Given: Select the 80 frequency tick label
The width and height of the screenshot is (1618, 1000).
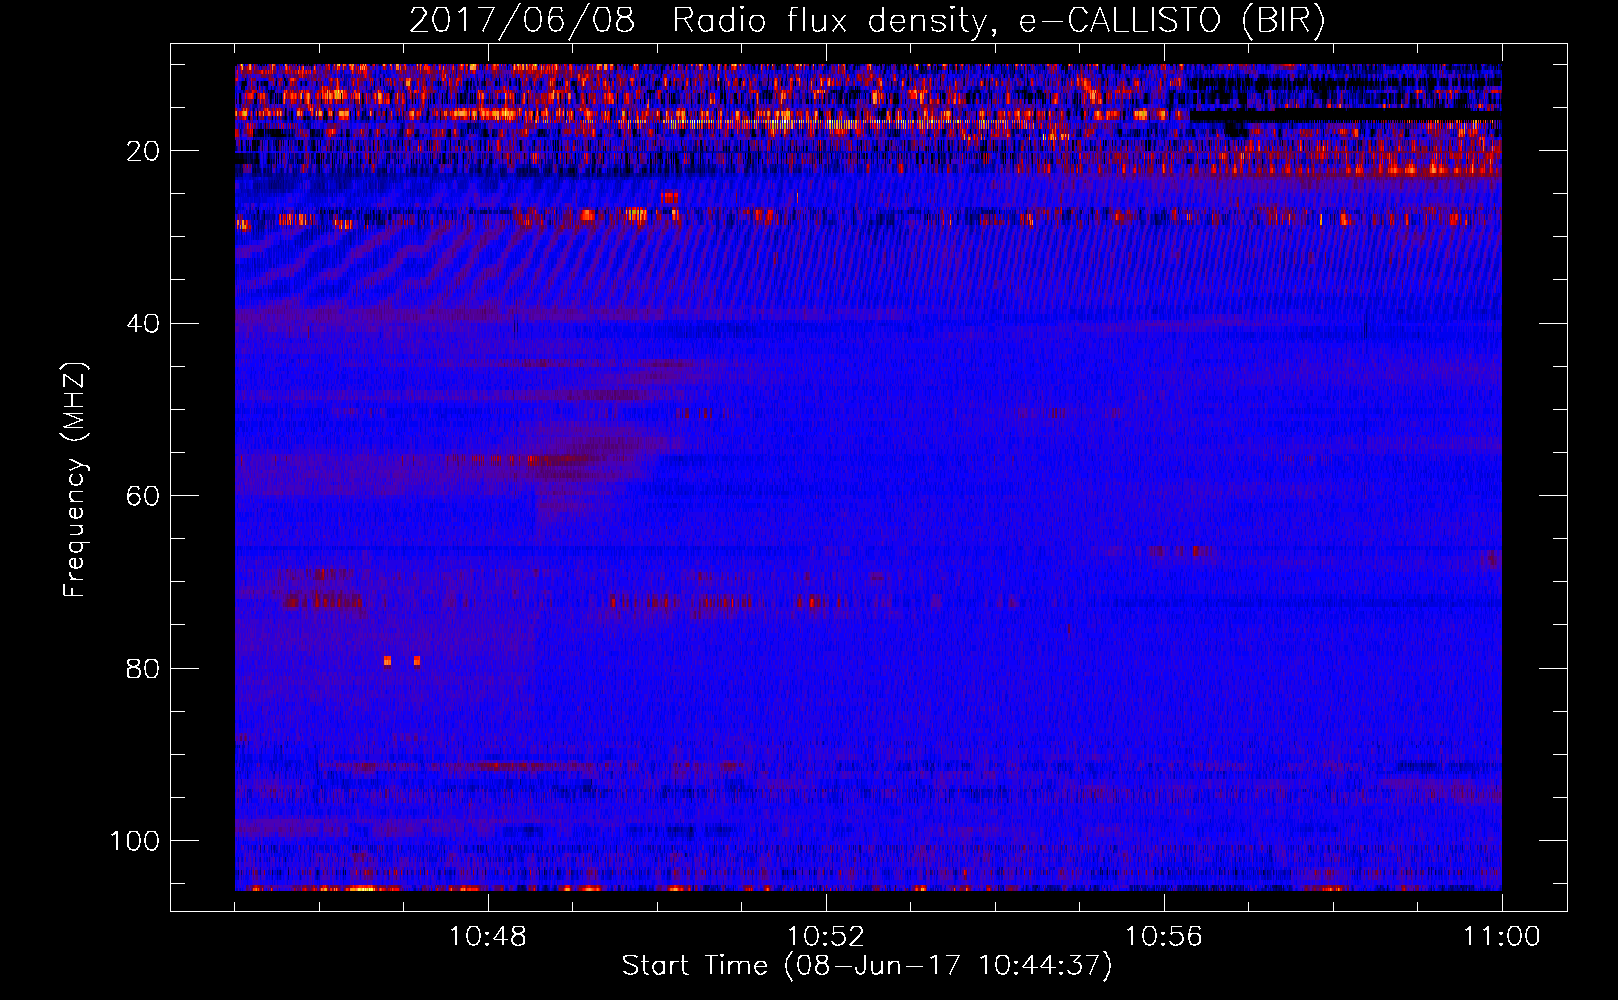Looking at the screenshot, I should point(143,668).
